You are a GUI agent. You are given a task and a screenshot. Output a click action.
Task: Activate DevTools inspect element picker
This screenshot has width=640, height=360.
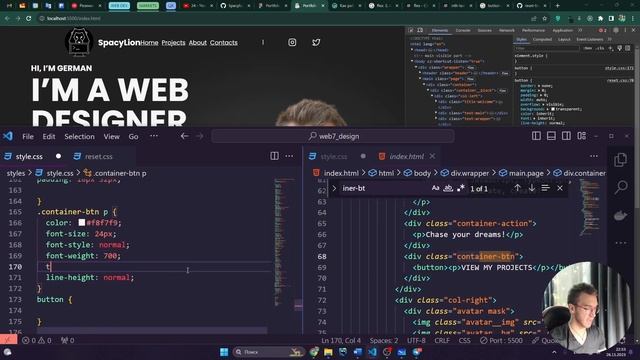click(411, 30)
